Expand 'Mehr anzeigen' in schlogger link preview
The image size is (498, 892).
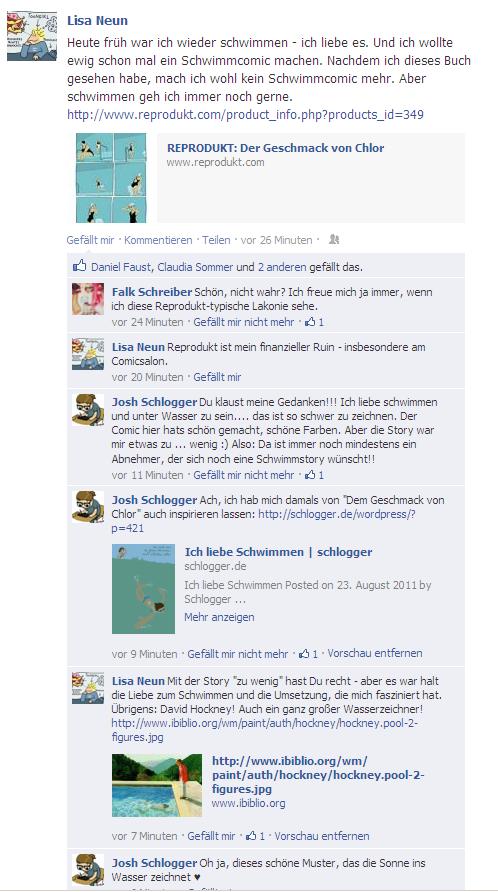coord(219,617)
